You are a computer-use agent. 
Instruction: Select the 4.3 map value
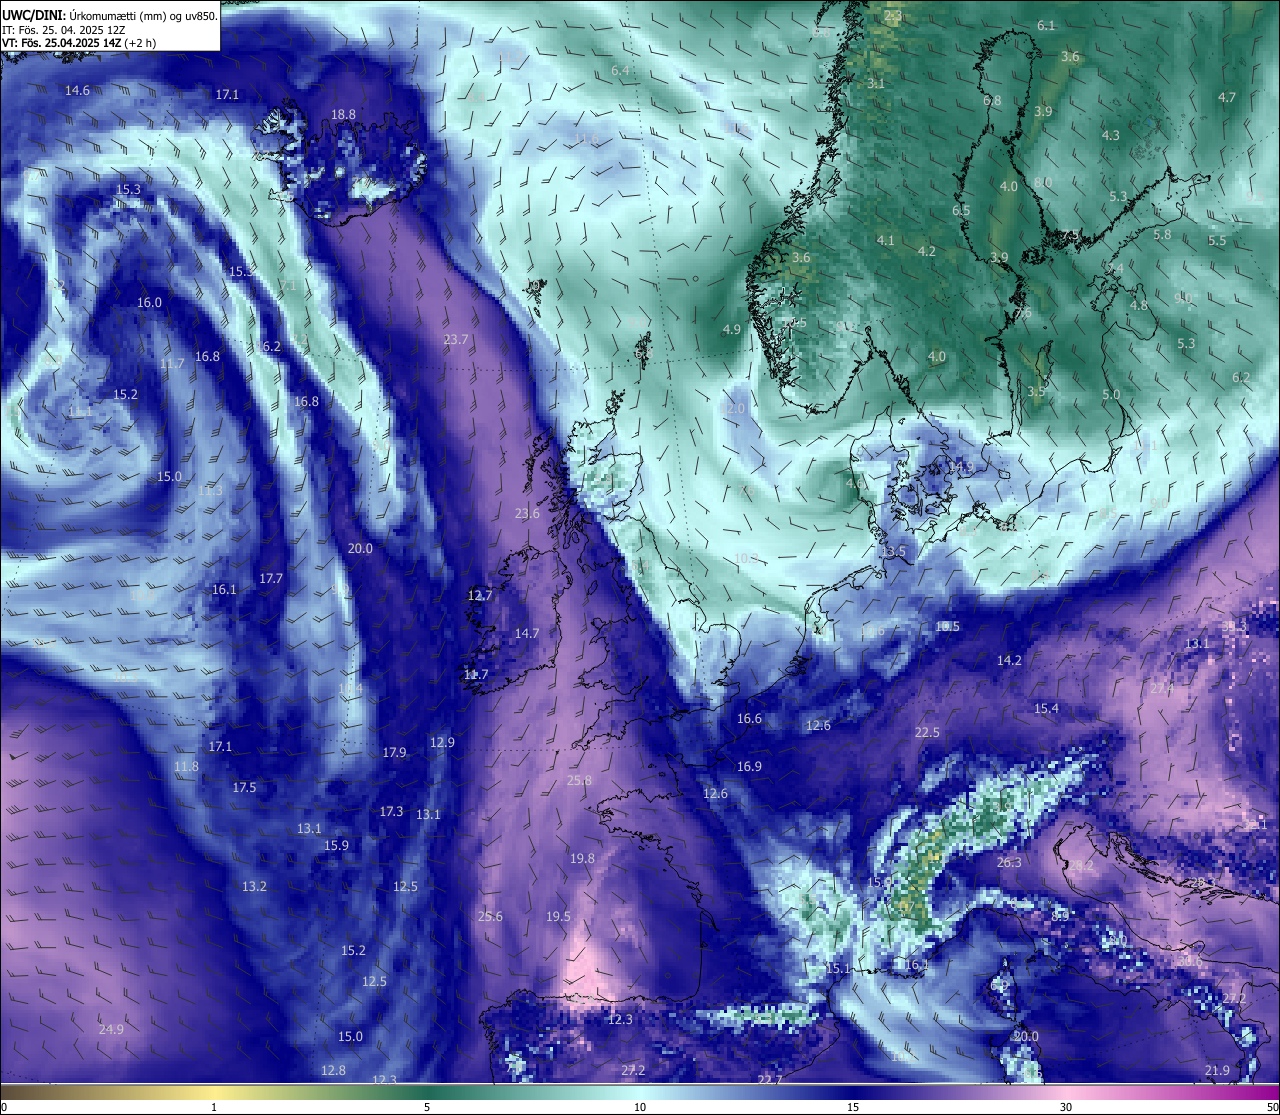[x=1110, y=135]
